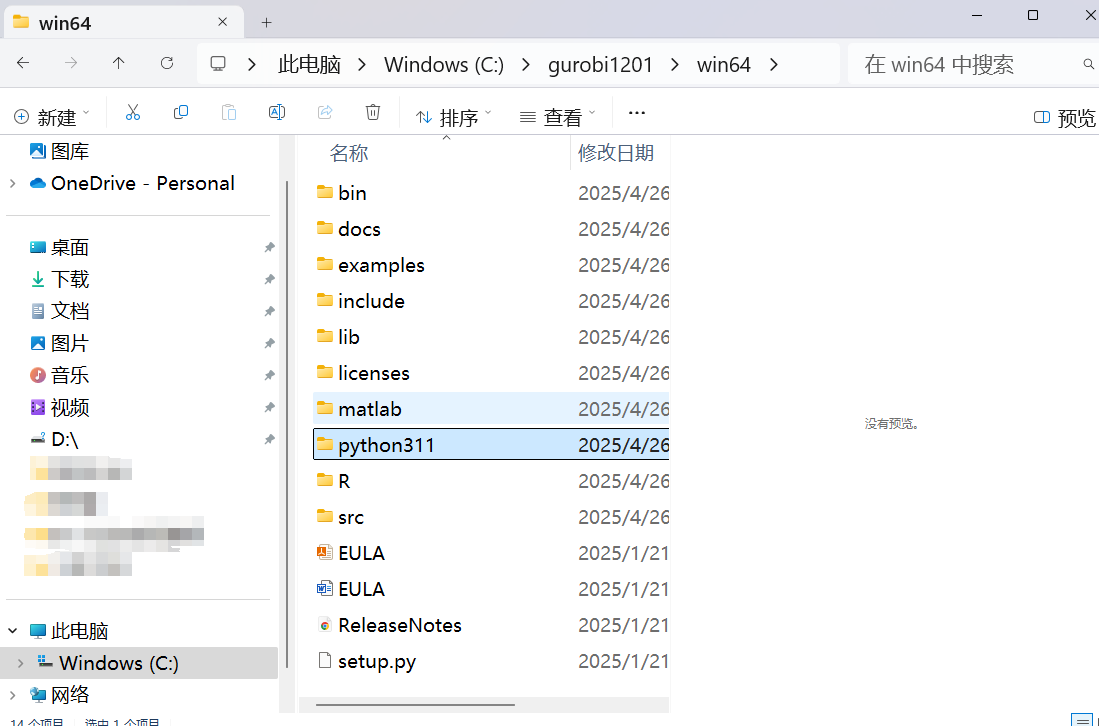1099x726 pixels.
Task: Select the licenses folder
Action: point(491,373)
